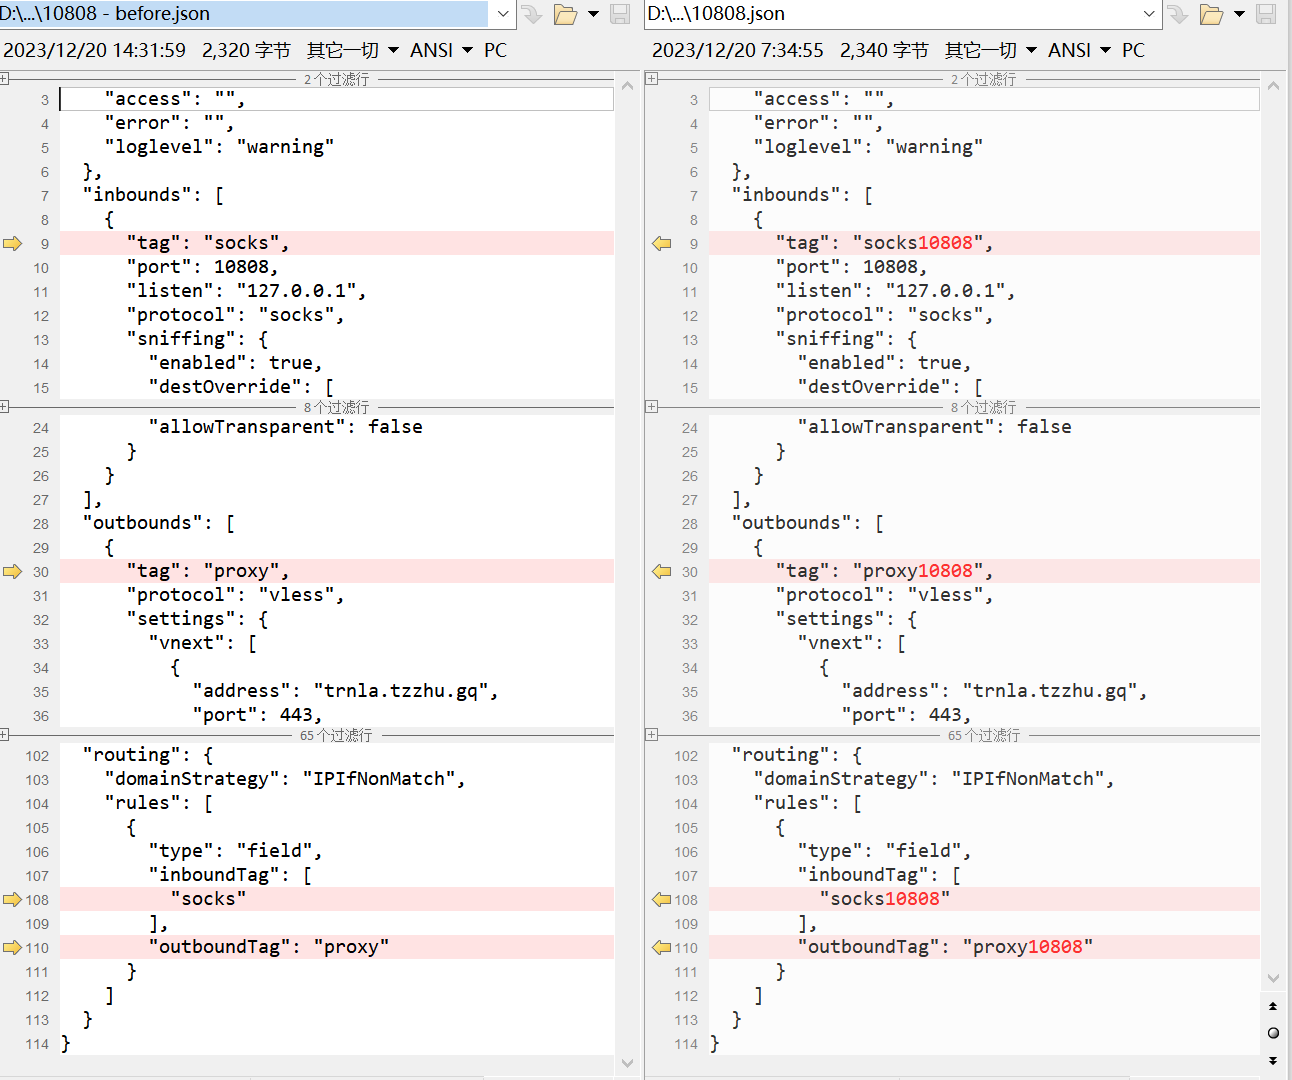Screen dimensions: 1292x1080
Task: Click the round marker button in right scrollbar
Action: point(1273,1033)
